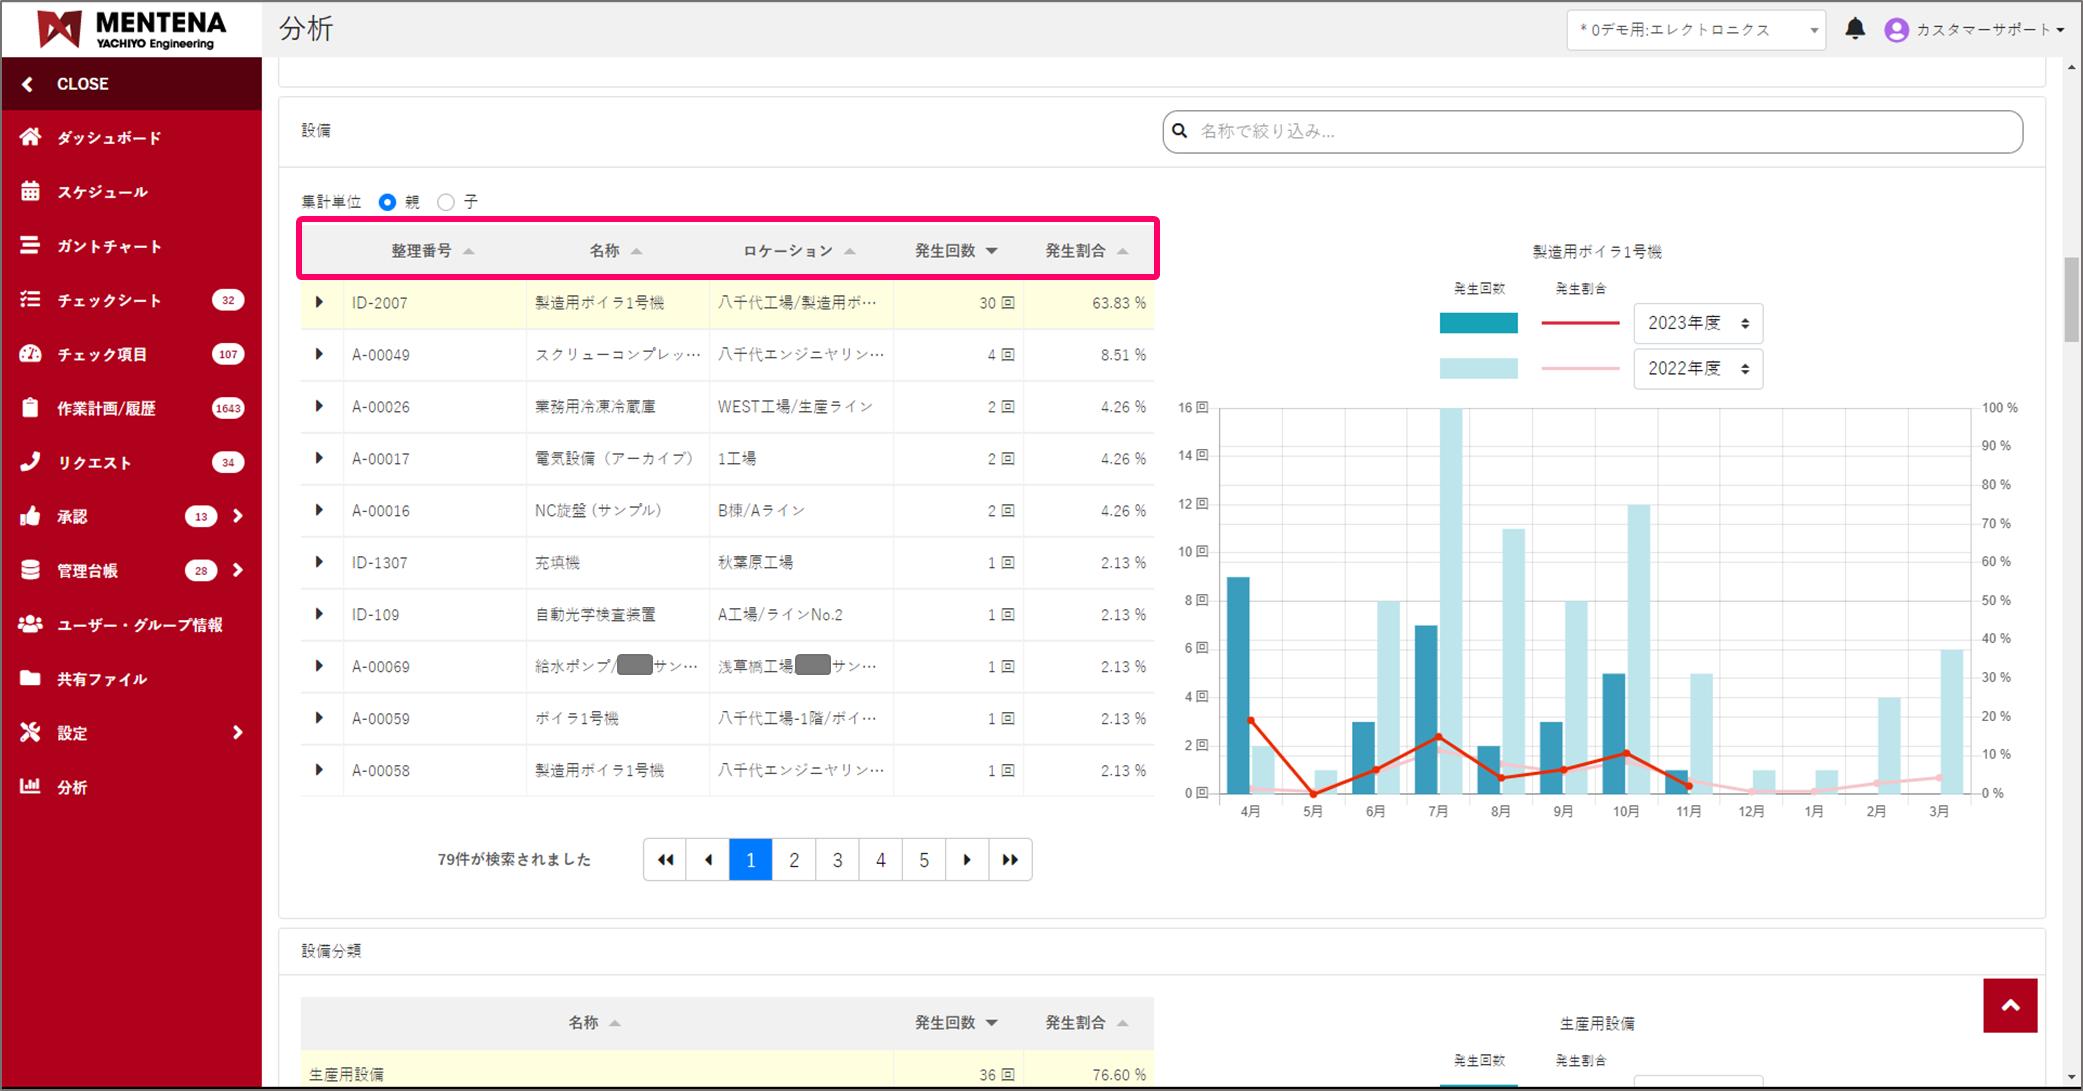Jump to last page of results
This screenshot has height=1091, width=2083.
[1010, 860]
